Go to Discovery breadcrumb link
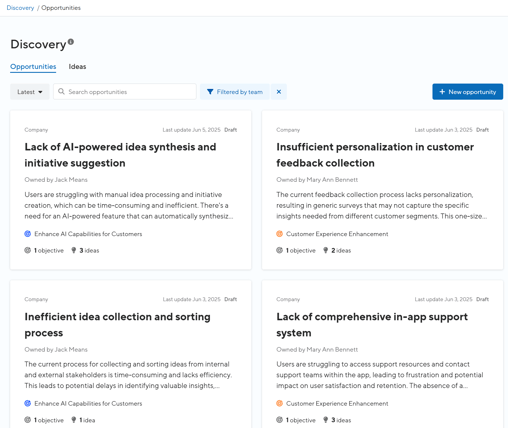The image size is (508, 428). click(20, 8)
